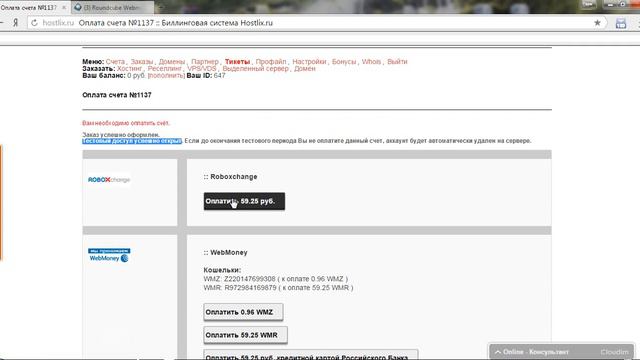
Task: Order VPS/VDS from the Заказать row
Action: pyautogui.click(x=202, y=69)
